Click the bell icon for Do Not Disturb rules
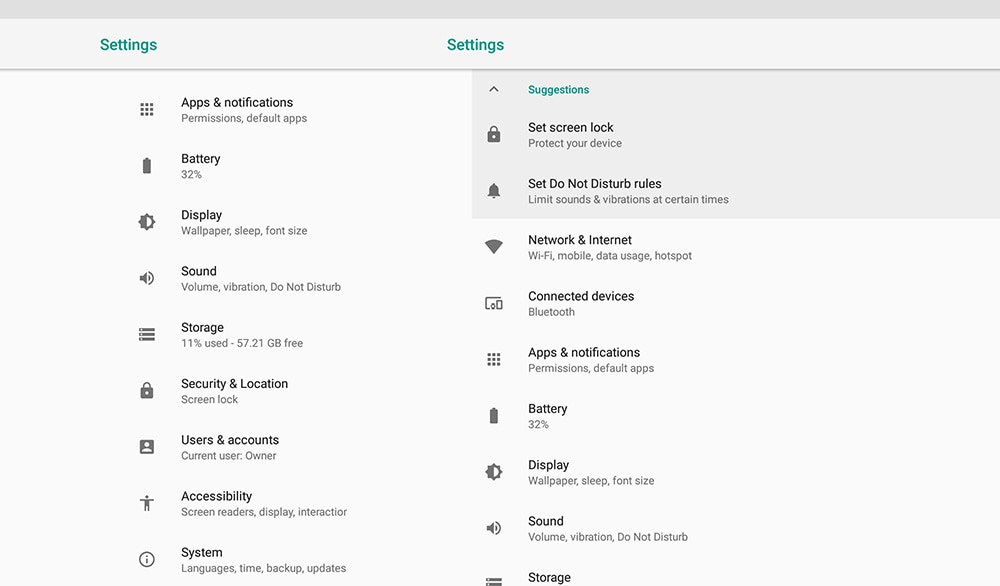Viewport: 1000px width, 586px height. pos(493,191)
